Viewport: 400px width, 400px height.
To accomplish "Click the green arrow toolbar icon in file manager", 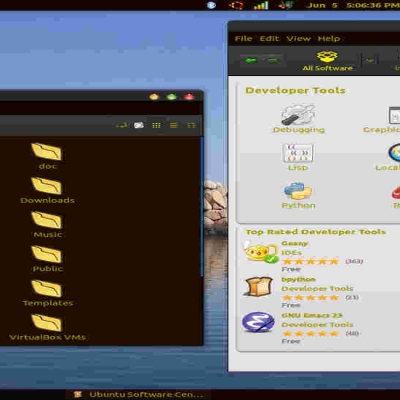I will point(122,125).
